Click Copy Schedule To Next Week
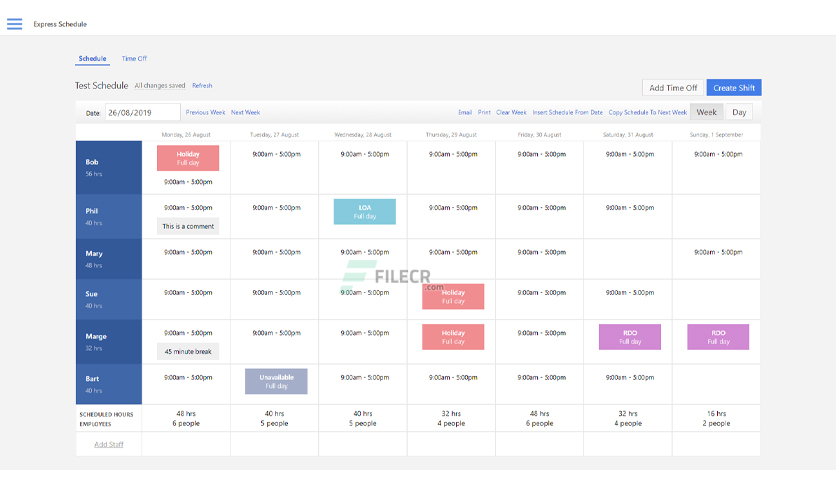 [x=648, y=112]
